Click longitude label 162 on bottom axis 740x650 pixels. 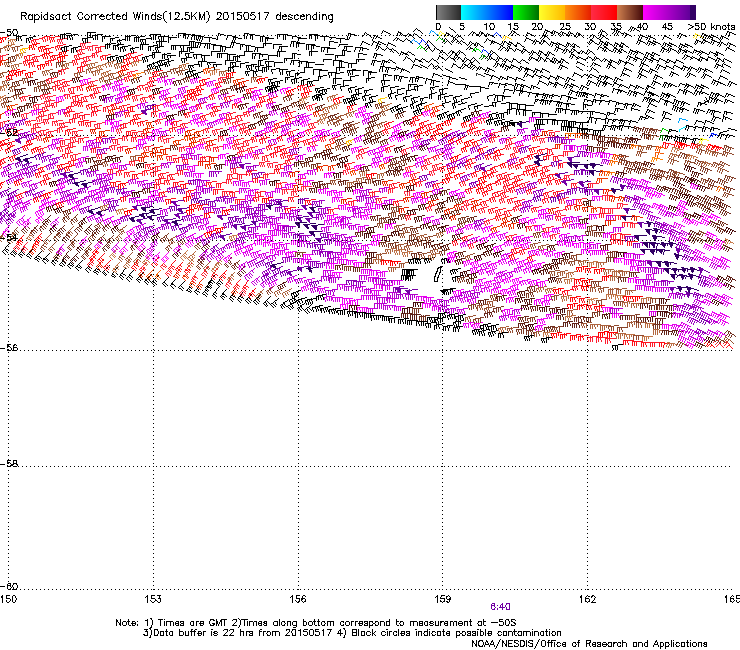coord(587,599)
